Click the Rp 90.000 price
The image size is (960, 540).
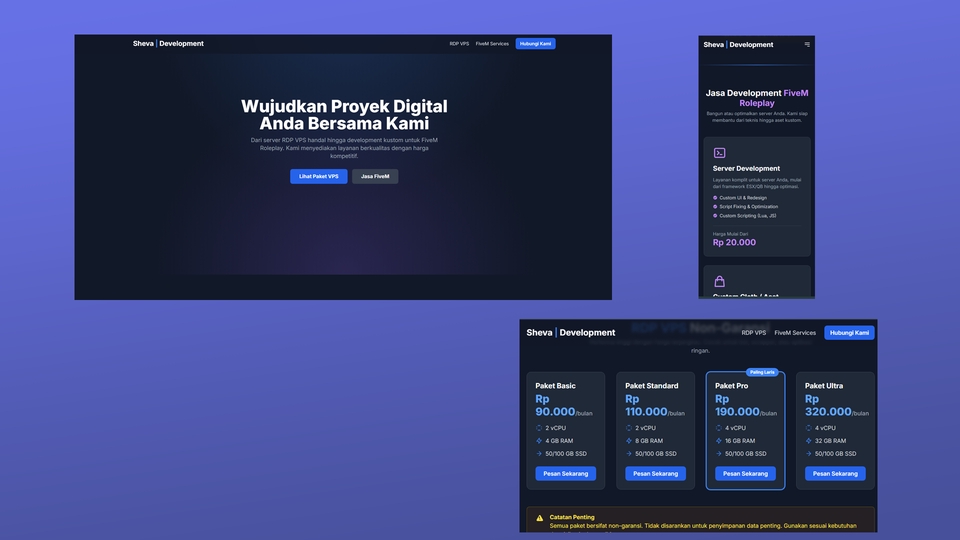coord(555,405)
